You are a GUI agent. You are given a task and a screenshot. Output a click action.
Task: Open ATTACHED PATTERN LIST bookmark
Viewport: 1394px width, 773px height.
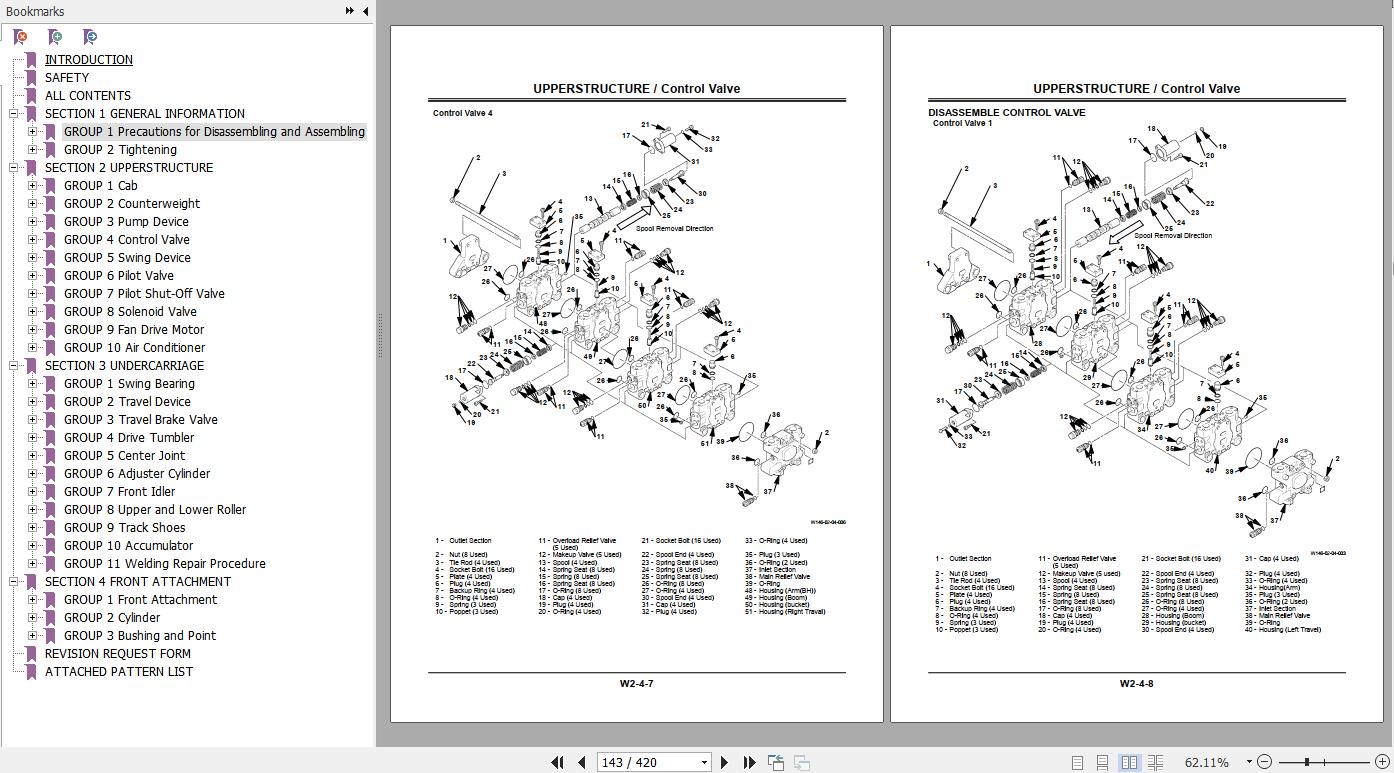tap(119, 671)
